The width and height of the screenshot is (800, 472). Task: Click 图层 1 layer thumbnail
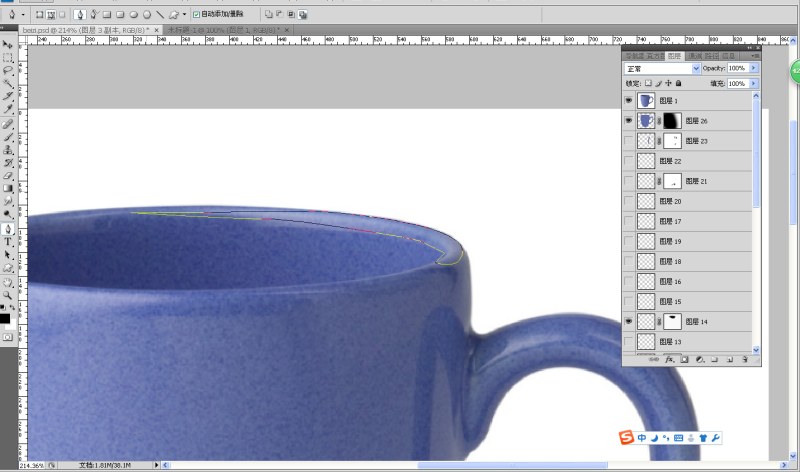pos(646,101)
